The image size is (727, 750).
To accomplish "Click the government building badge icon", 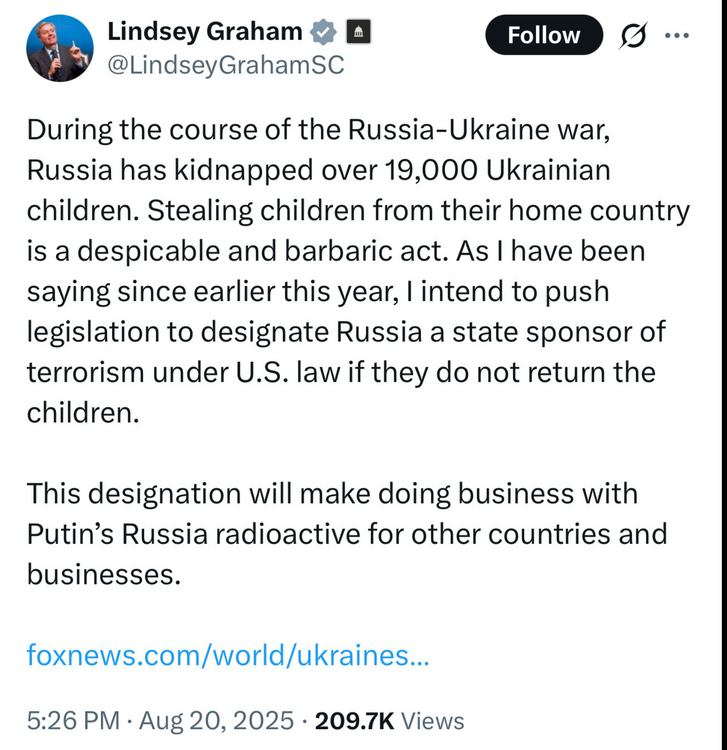I will (x=357, y=32).
